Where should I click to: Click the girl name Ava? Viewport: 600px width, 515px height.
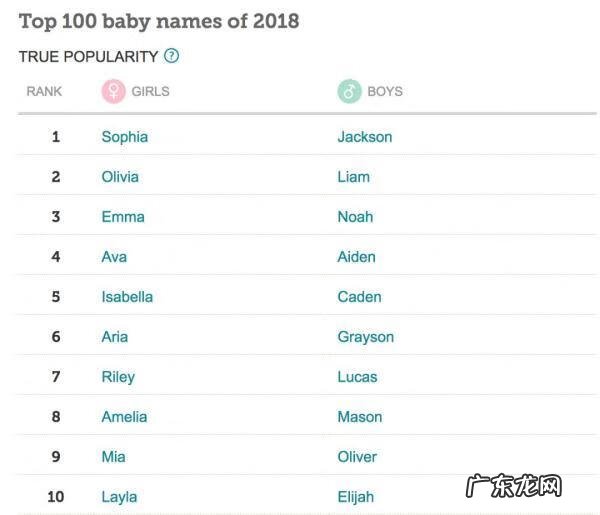coord(114,257)
